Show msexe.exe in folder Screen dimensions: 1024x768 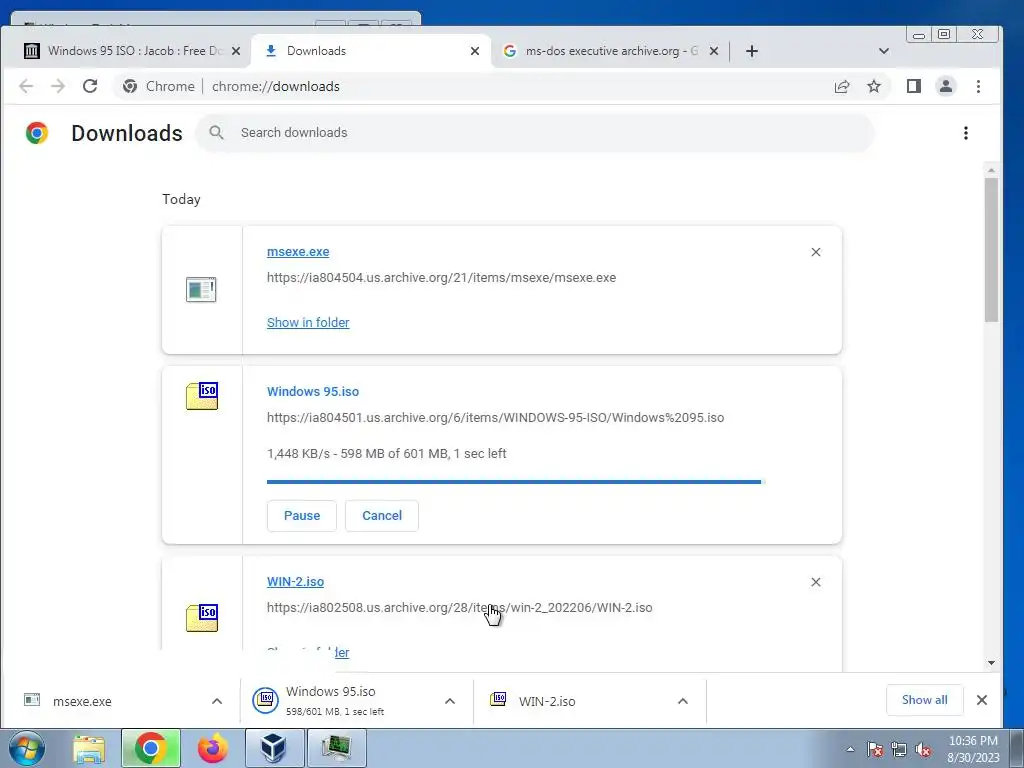point(308,323)
